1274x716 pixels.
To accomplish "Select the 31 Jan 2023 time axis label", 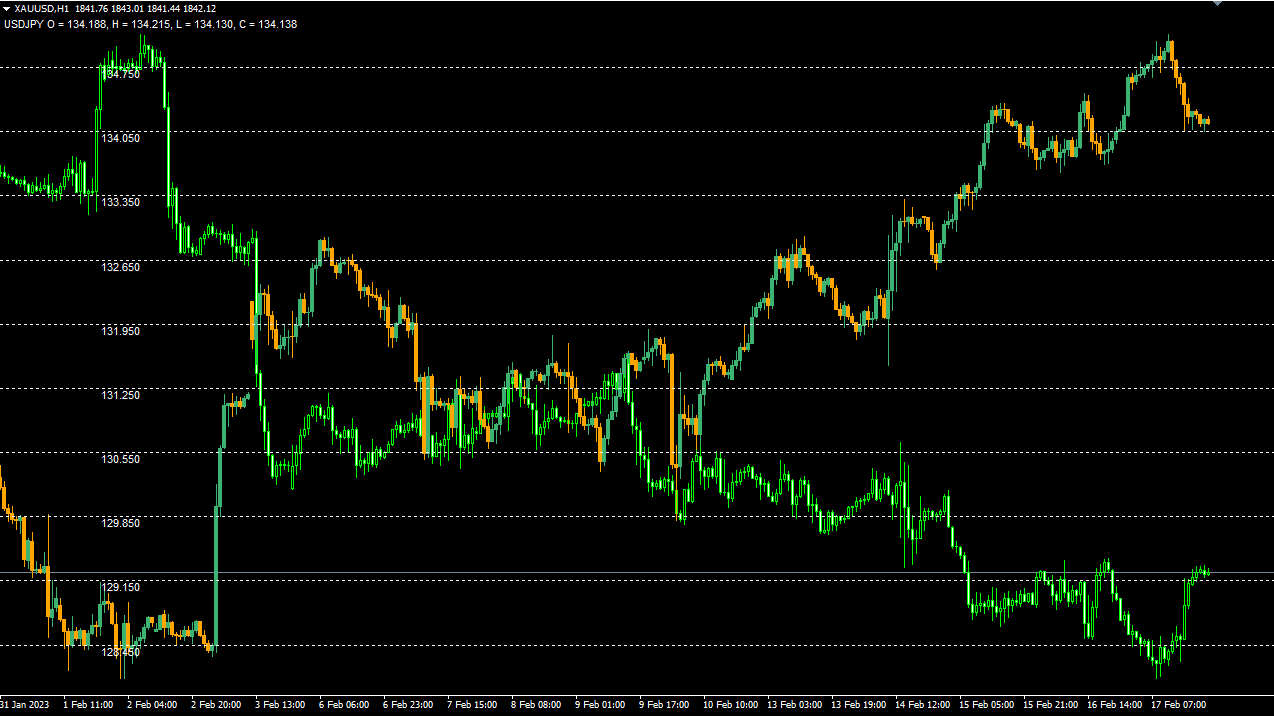I will 24,705.
